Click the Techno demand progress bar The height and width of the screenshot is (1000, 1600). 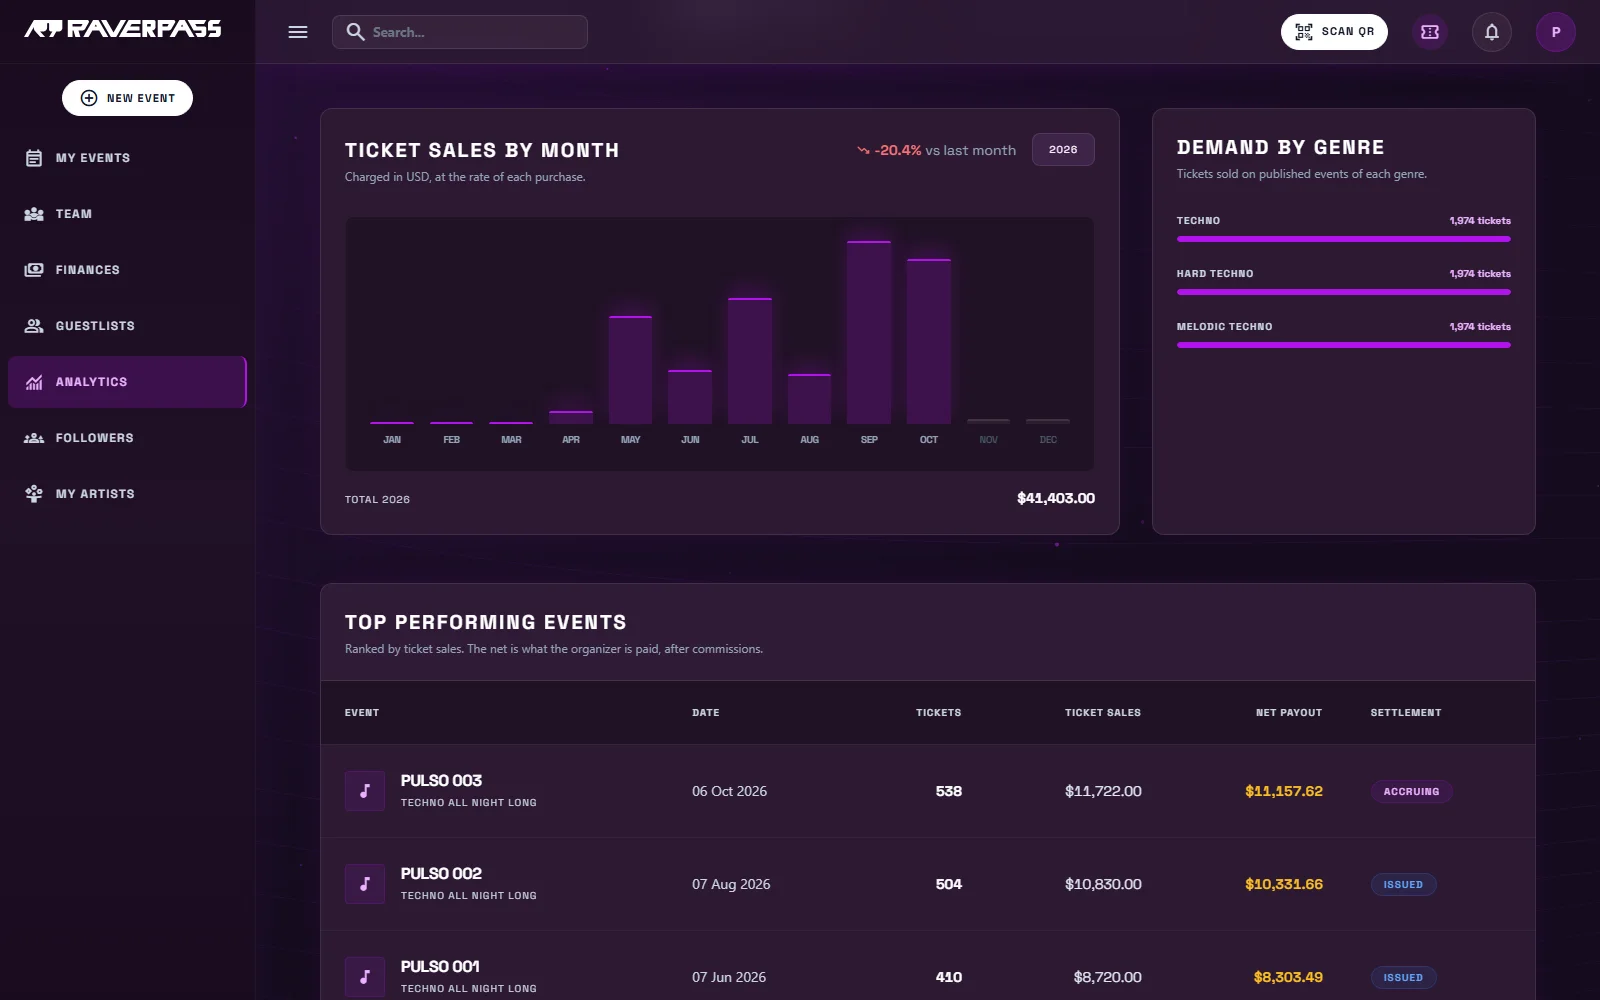(1344, 239)
